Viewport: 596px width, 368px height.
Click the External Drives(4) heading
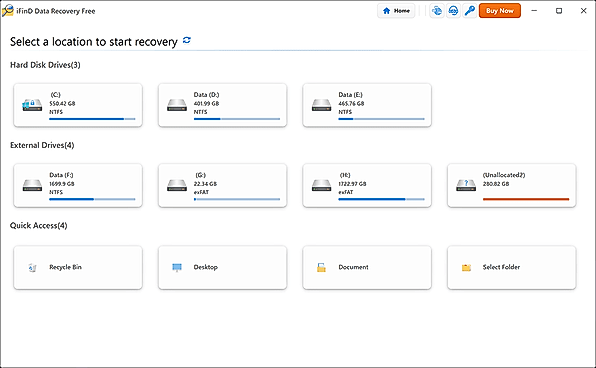(42, 145)
